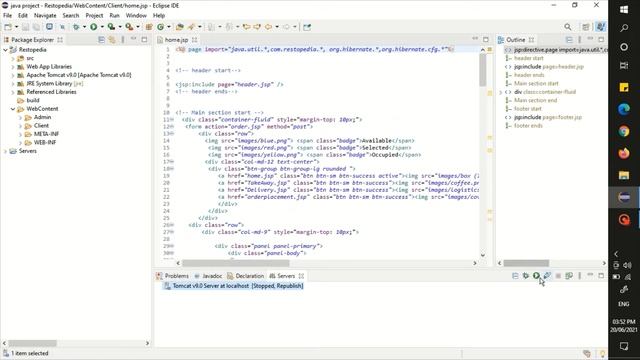
Task: Click the Open Type toolbar icon
Action: coord(180,27)
